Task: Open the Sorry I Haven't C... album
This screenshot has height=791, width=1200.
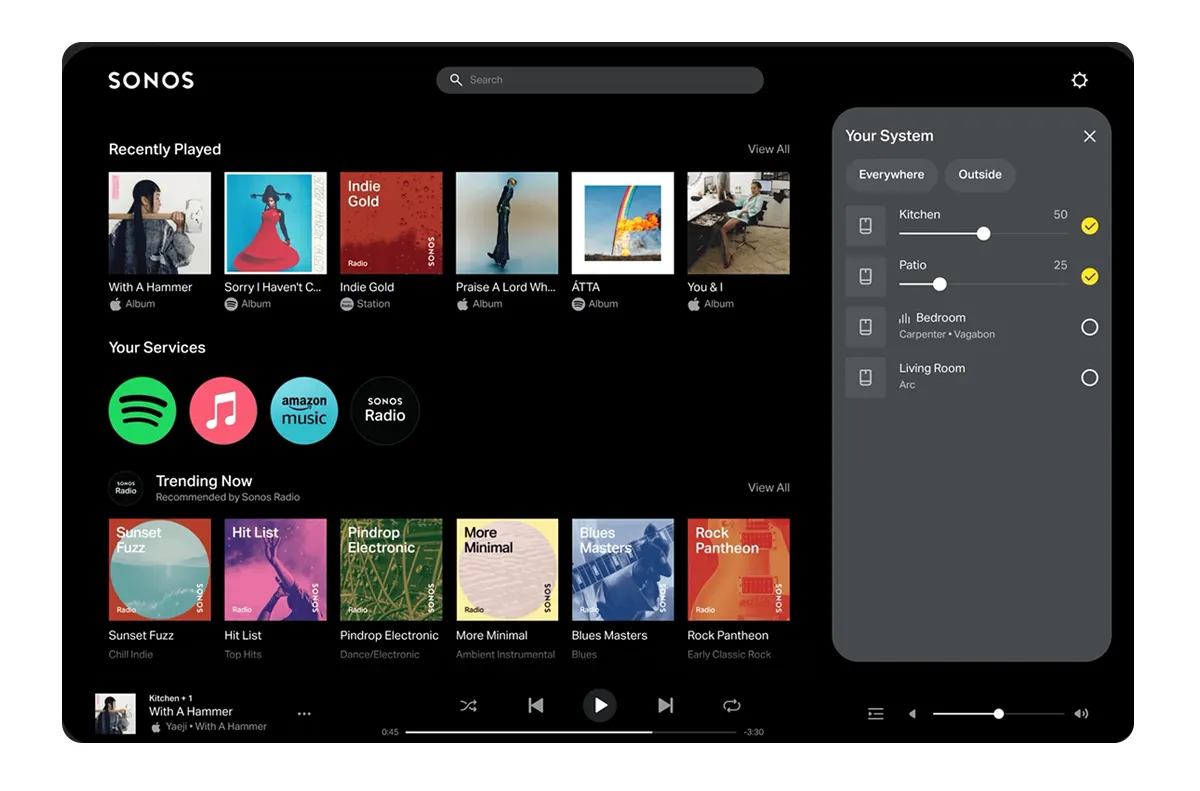Action: [275, 223]
